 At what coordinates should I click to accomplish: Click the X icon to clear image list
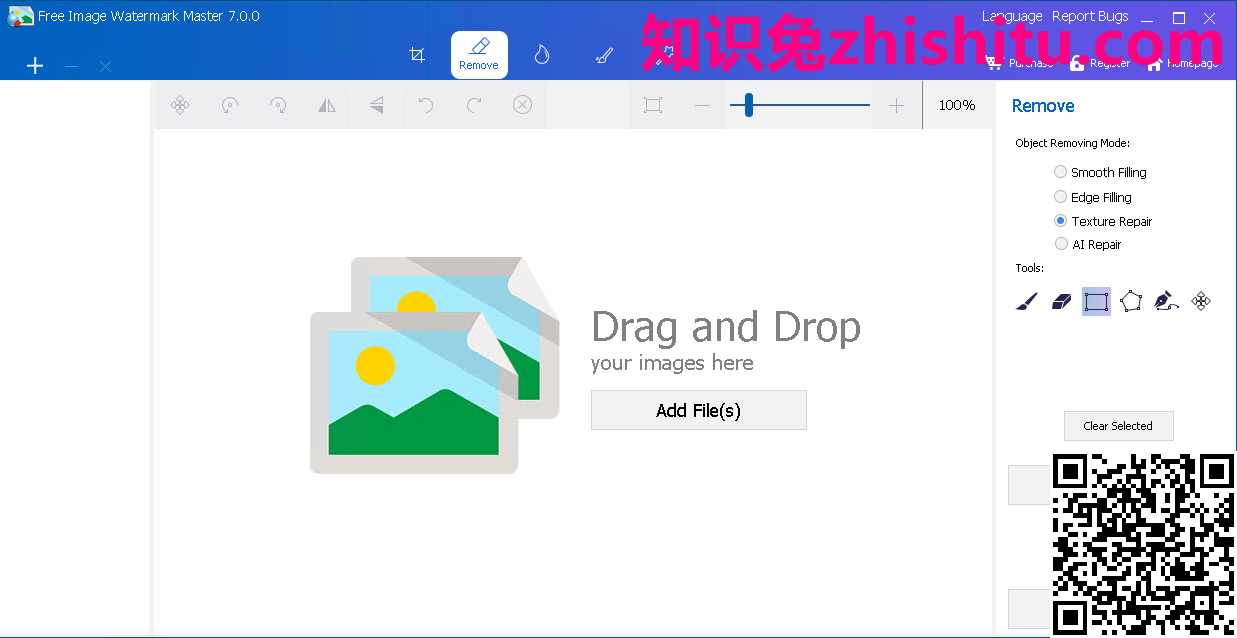tap(105, 66)
